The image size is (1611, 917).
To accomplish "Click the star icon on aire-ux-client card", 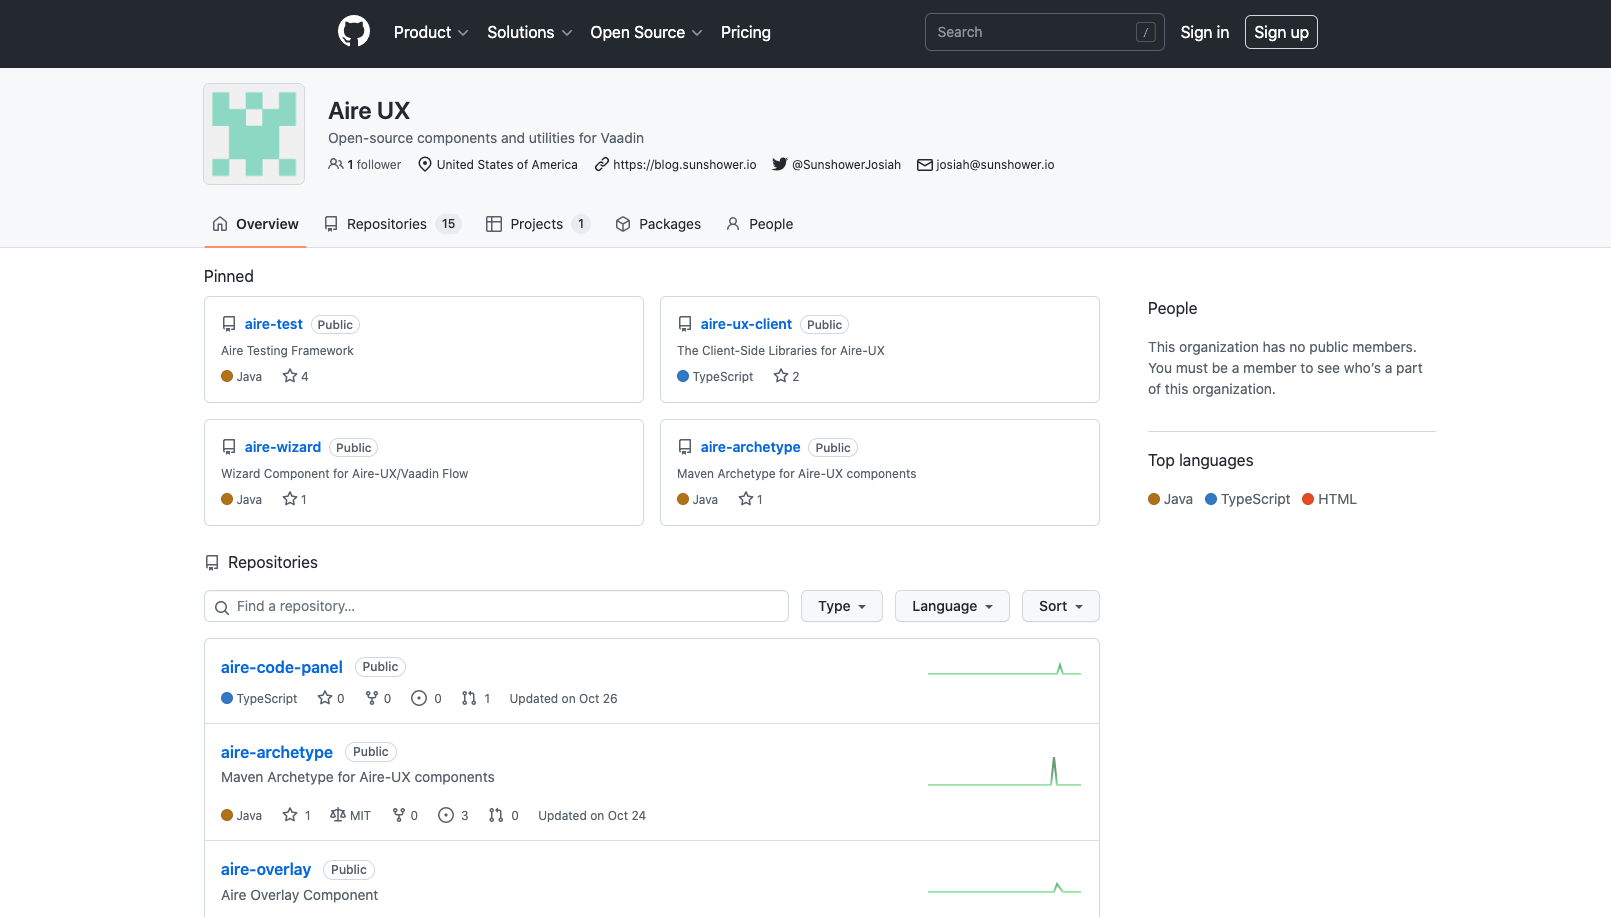I will coord(781,376).
